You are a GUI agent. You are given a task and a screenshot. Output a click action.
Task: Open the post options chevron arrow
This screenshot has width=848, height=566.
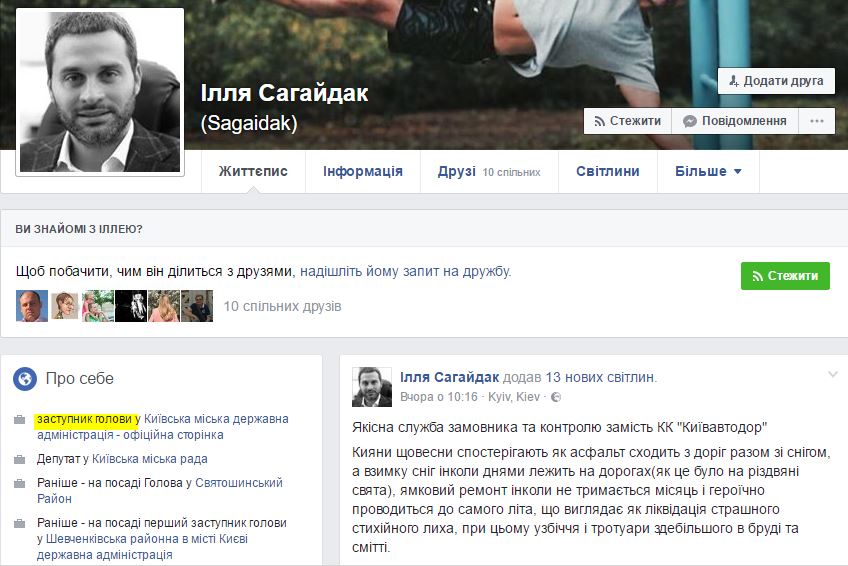[x=832, y=375]
